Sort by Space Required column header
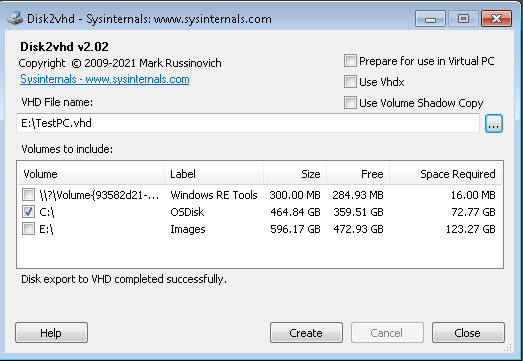523x361 pixels. [x=446, y=174]
